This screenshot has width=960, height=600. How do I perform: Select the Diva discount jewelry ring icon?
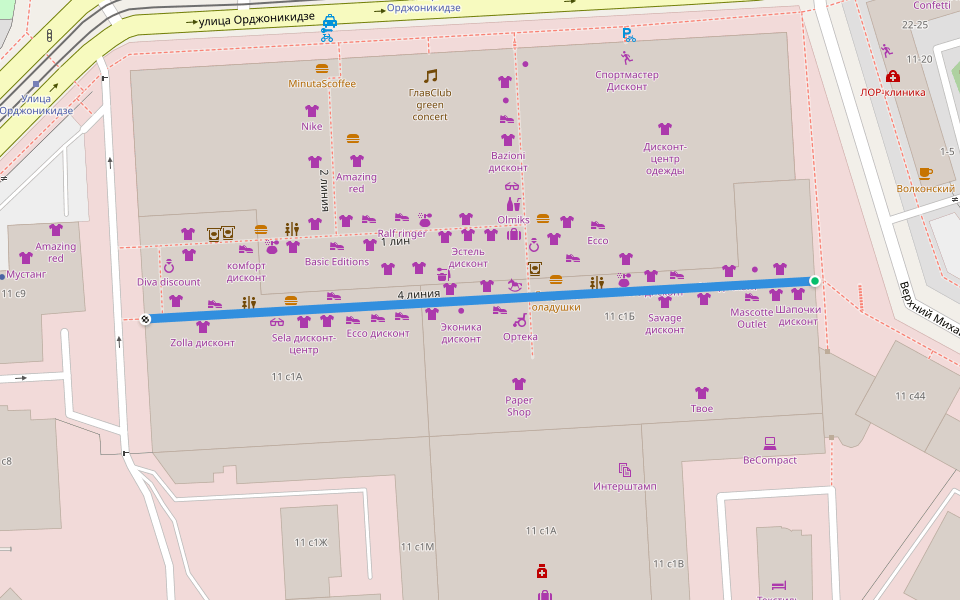coord(169,266)
